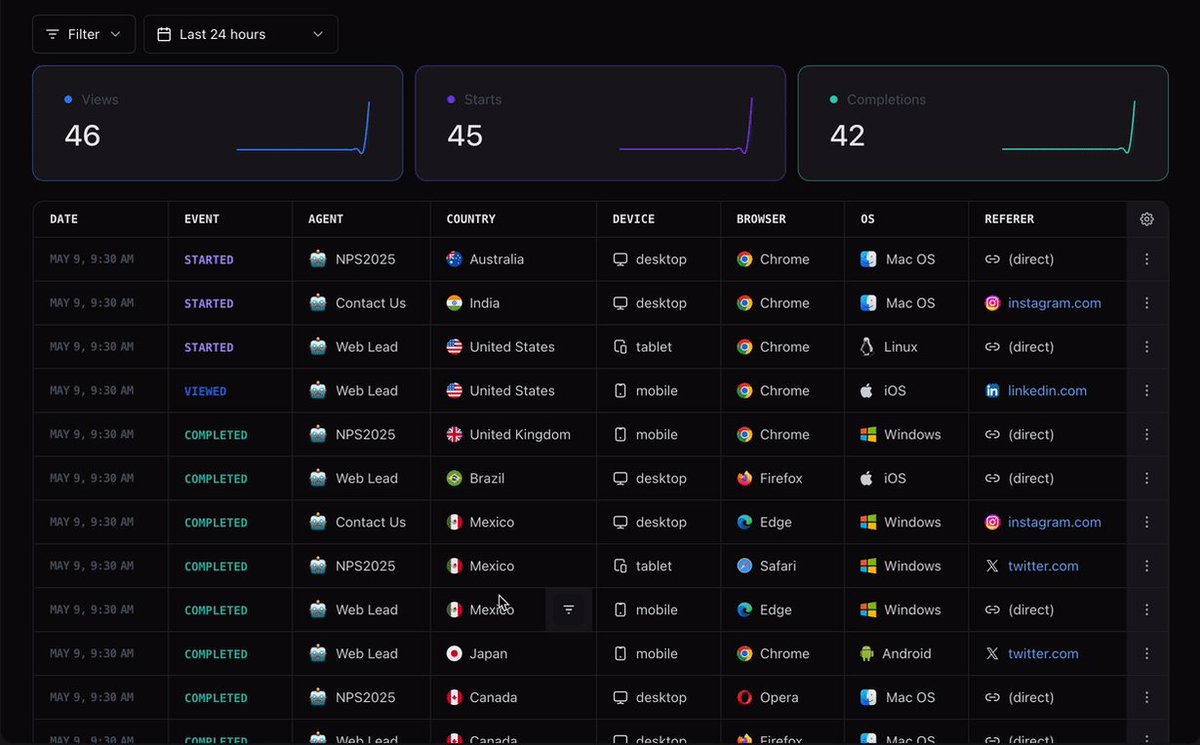Select the Starts stat card
Image resolution: width=1200 pixels, height=745 pixels.
click(x=600, y=123)
